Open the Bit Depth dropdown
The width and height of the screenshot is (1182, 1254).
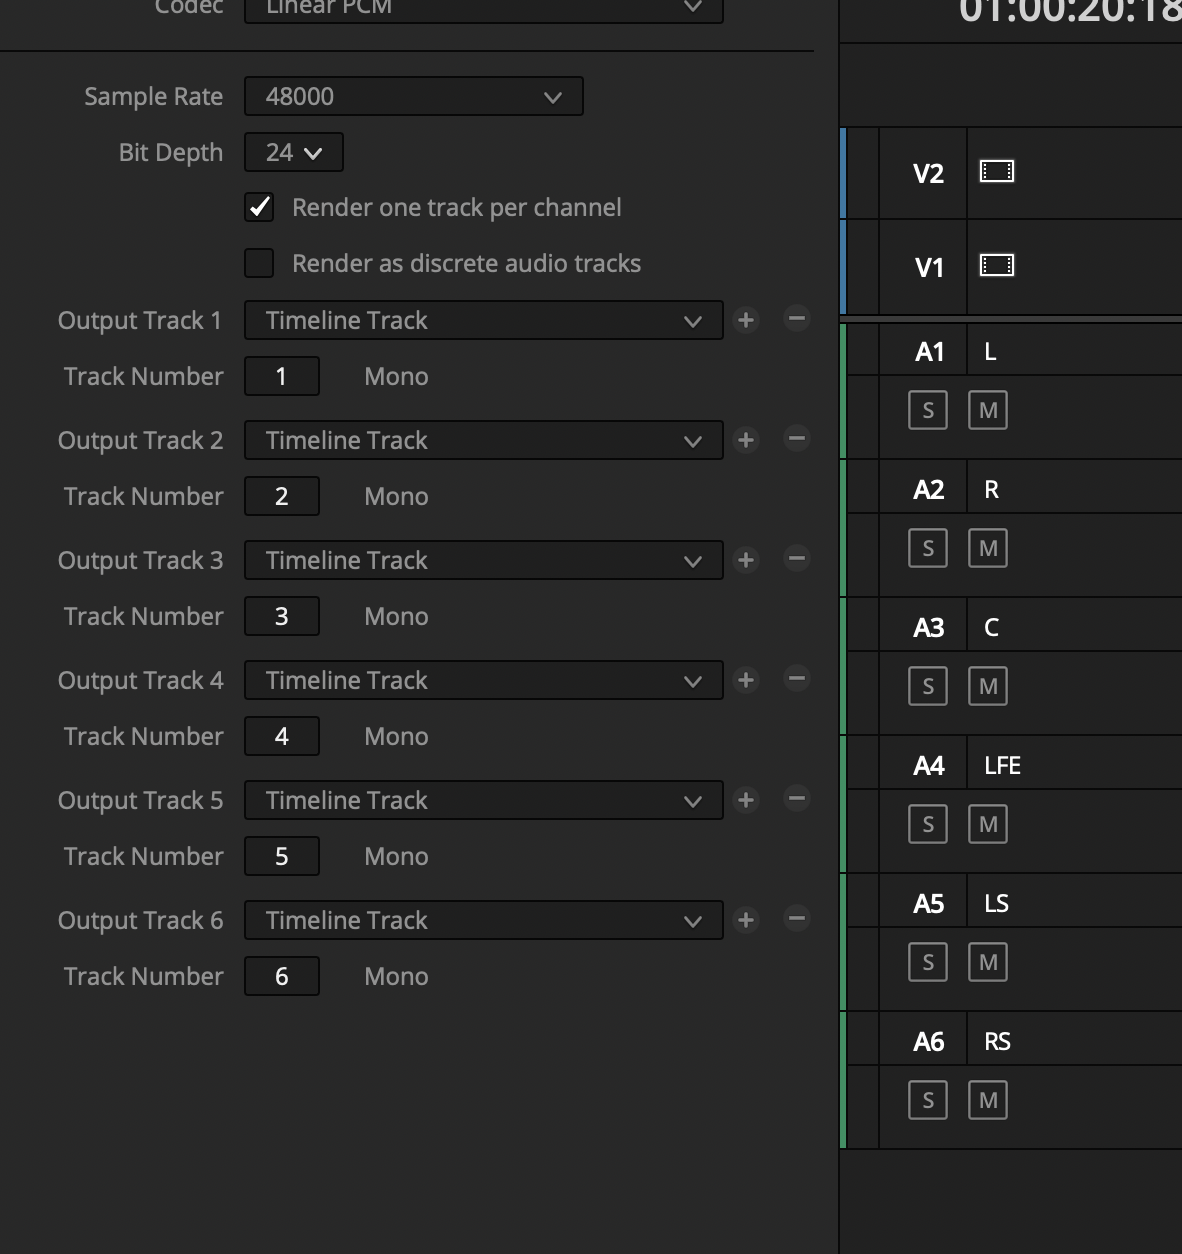click(x=294, y=152)
